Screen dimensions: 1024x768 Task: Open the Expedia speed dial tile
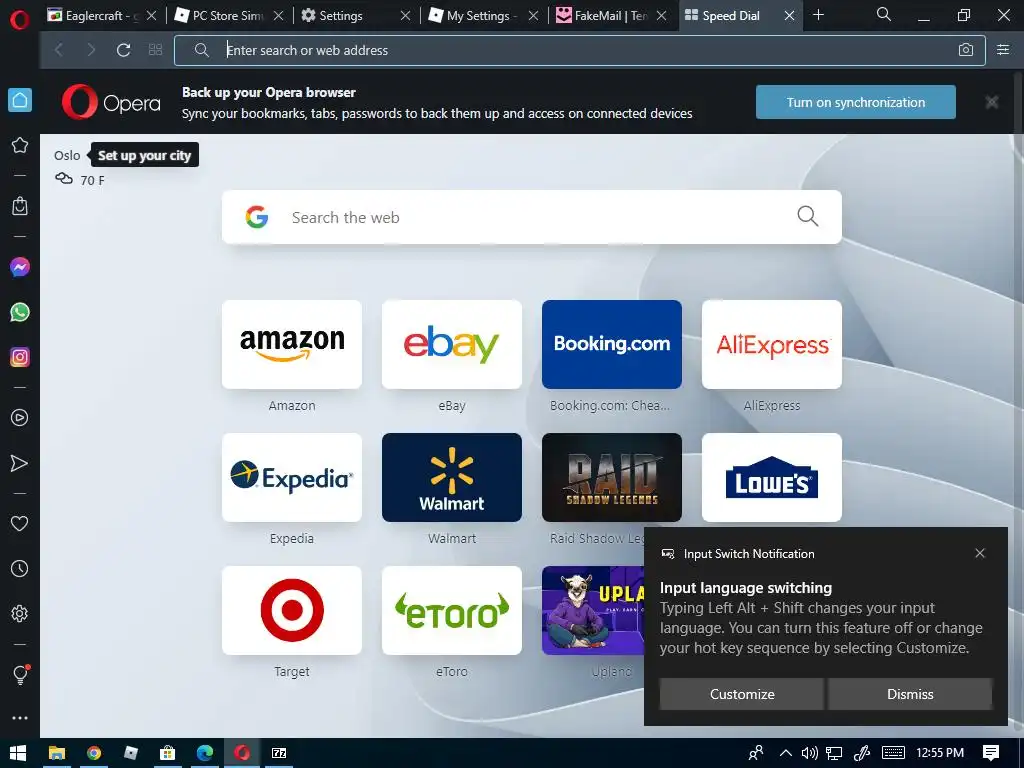point(292,477)
